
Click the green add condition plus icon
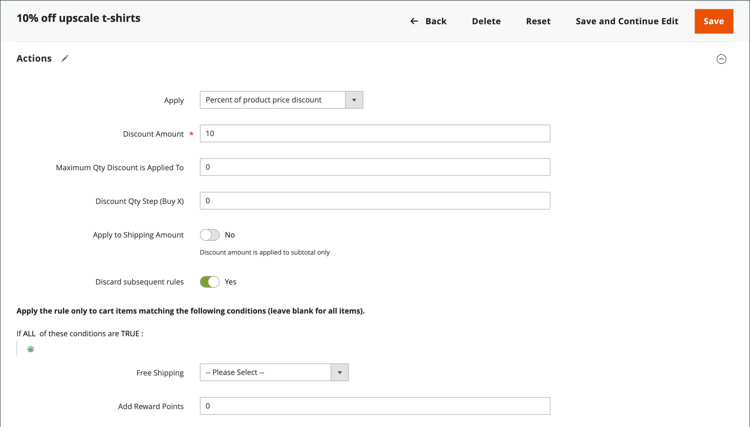31,349
